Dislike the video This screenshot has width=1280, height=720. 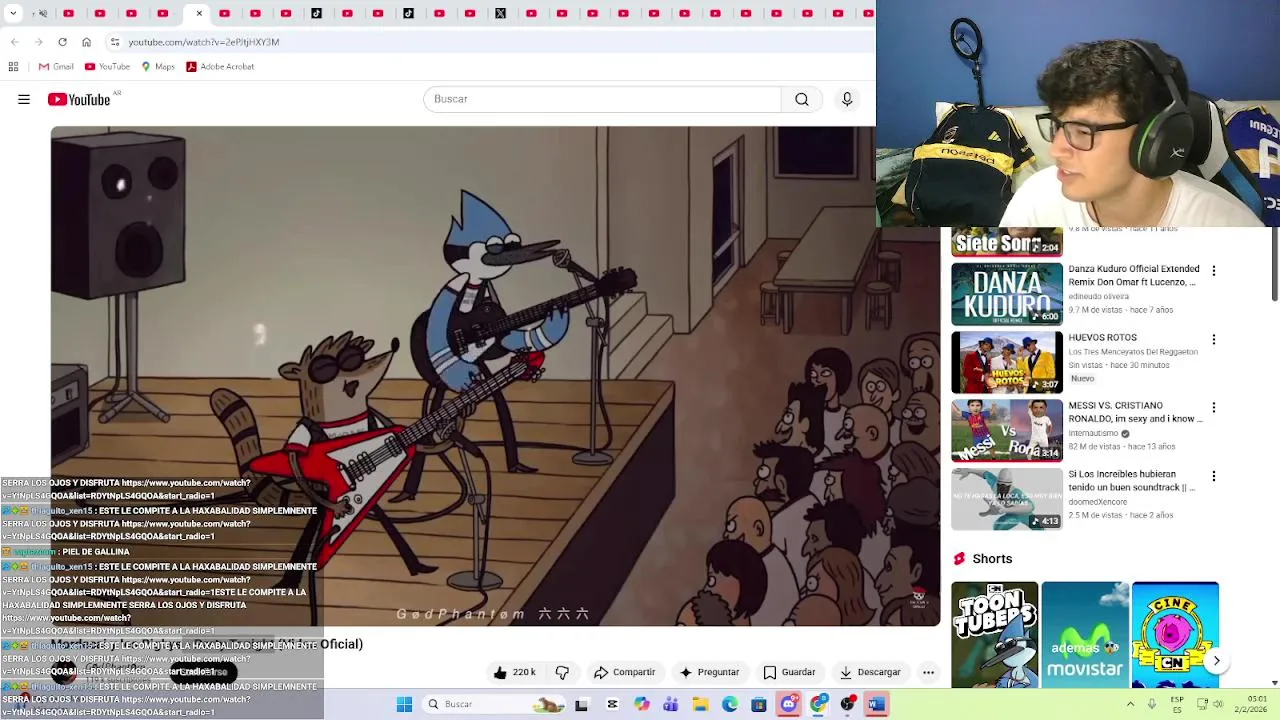tap(562, 672)
